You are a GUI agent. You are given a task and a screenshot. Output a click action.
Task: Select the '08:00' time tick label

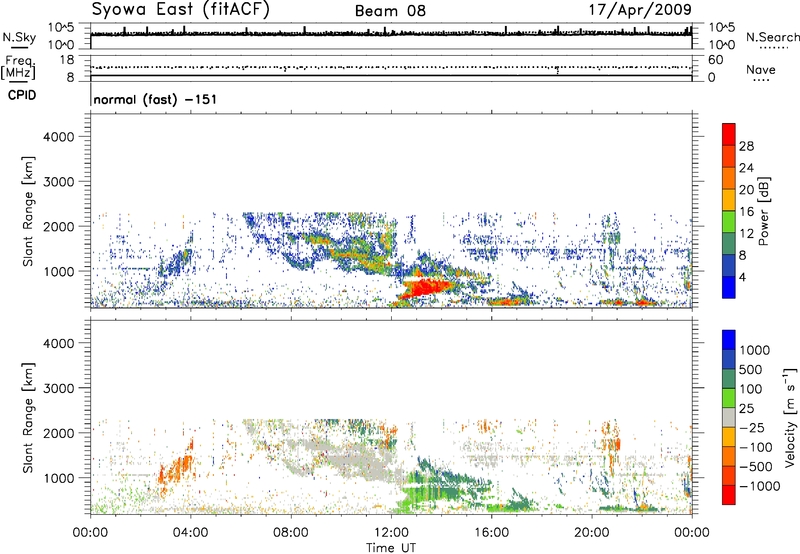tap(290, 533)
